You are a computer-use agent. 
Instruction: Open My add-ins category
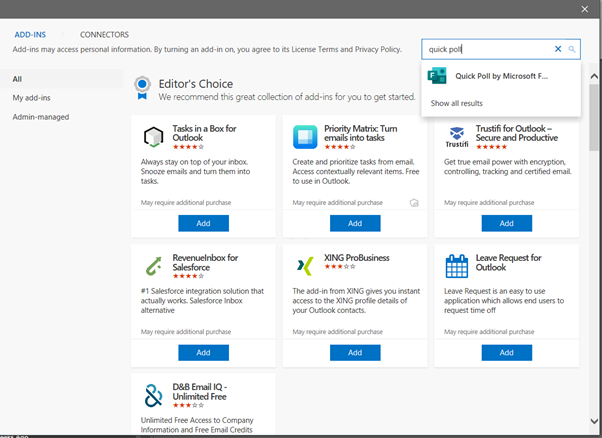(32, 97)
